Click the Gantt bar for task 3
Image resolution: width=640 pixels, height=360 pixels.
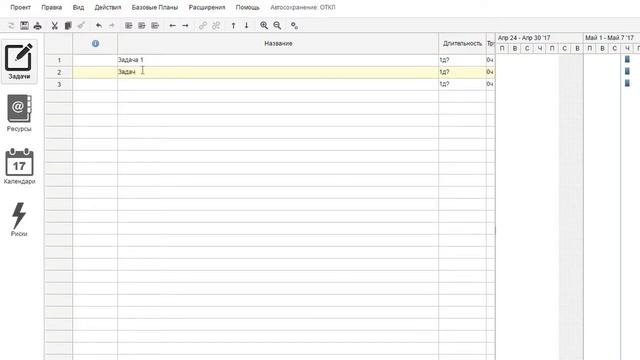pos(627,83)
